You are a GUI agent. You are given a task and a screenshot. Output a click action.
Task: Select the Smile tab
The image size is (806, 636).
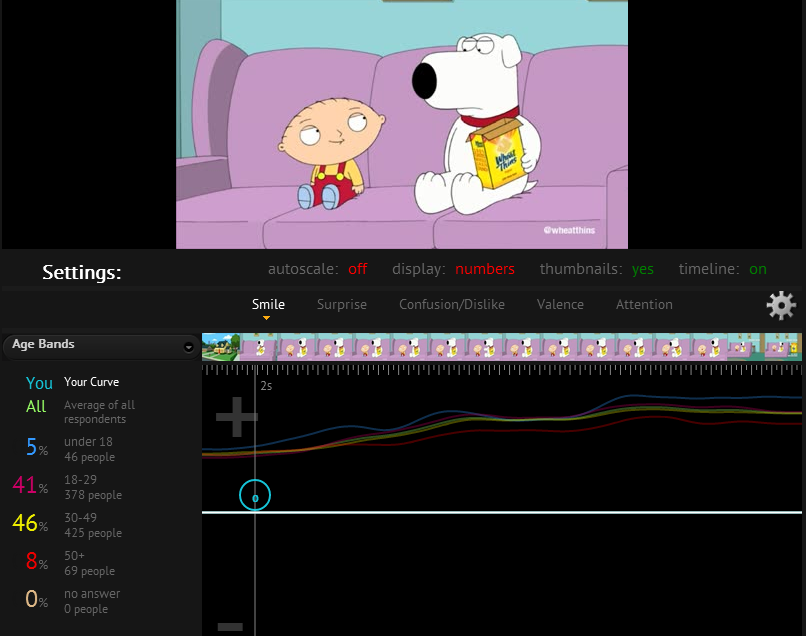point(268,304)
